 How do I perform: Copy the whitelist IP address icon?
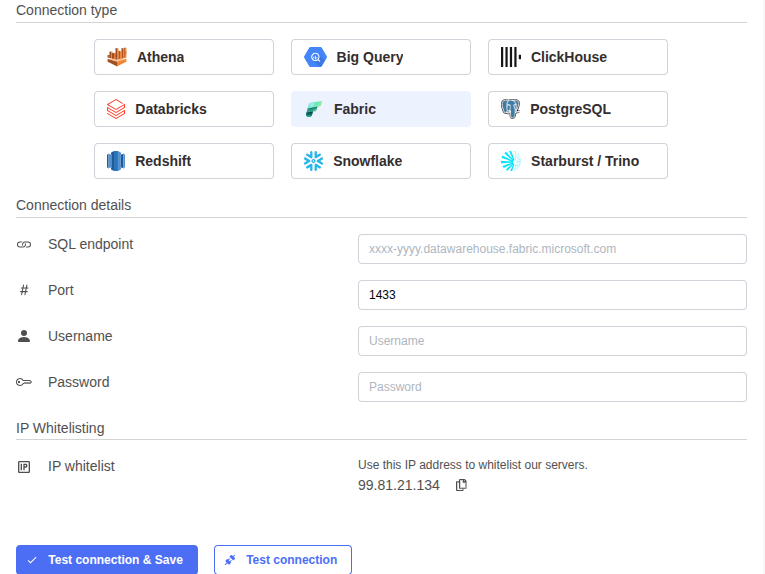(461, 485)
